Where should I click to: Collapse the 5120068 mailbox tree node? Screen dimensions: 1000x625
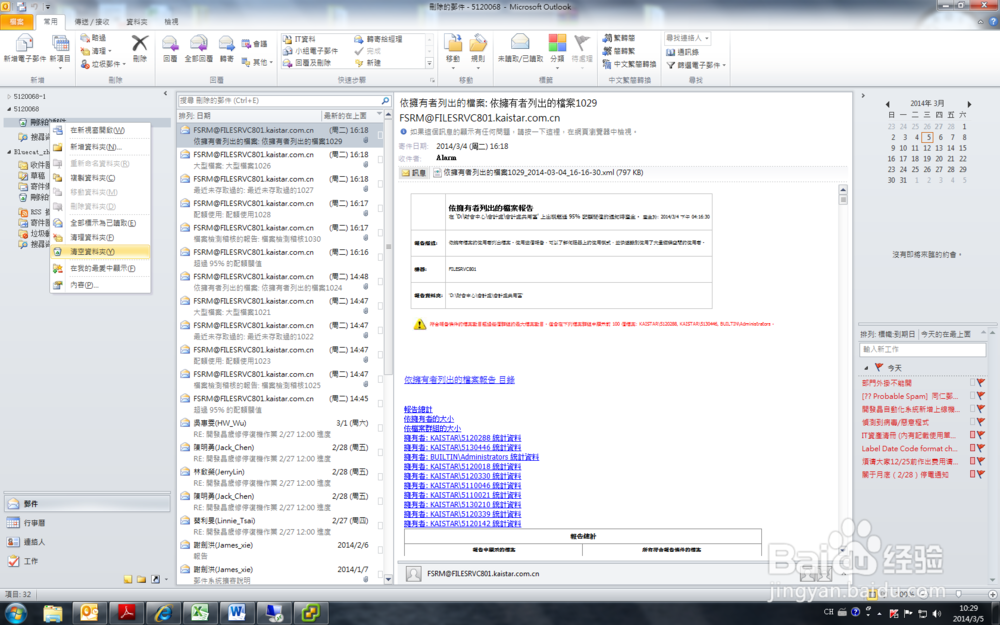point(9,109)
